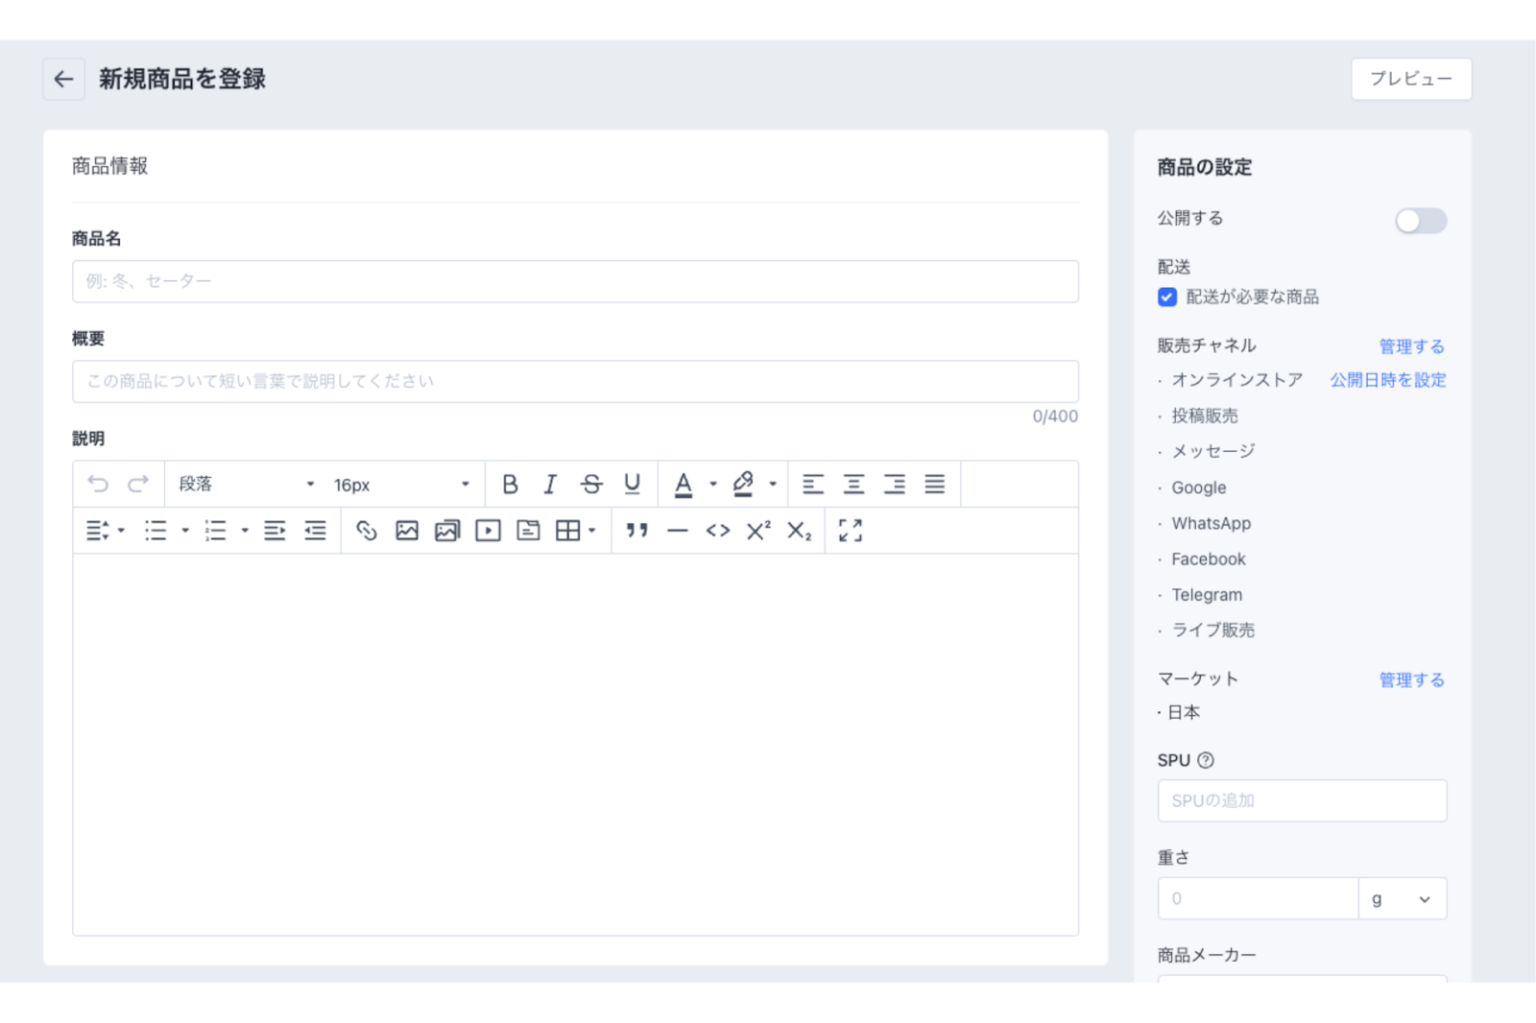Screen dimensions: 1536x1023
Task: Apply superscript formatting
Action: tap(758, 531)
